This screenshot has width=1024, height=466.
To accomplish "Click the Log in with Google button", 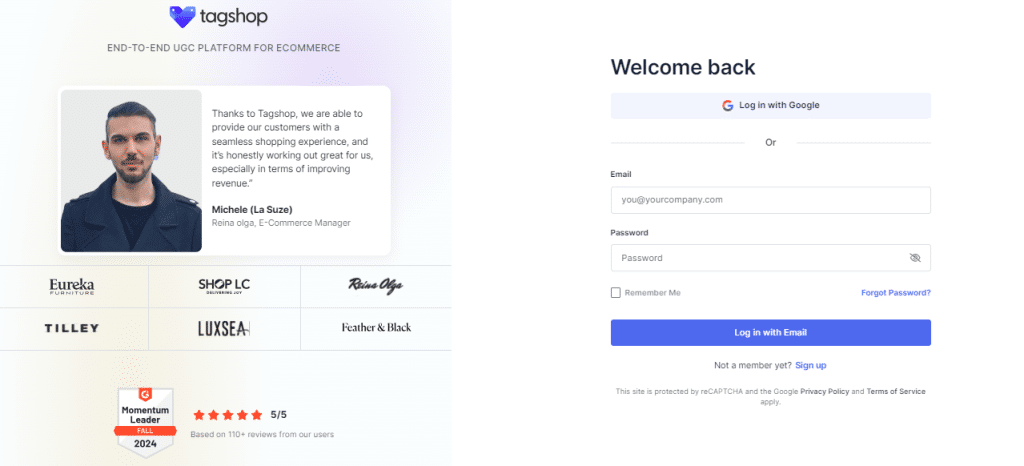I will (x=770, y=105).
